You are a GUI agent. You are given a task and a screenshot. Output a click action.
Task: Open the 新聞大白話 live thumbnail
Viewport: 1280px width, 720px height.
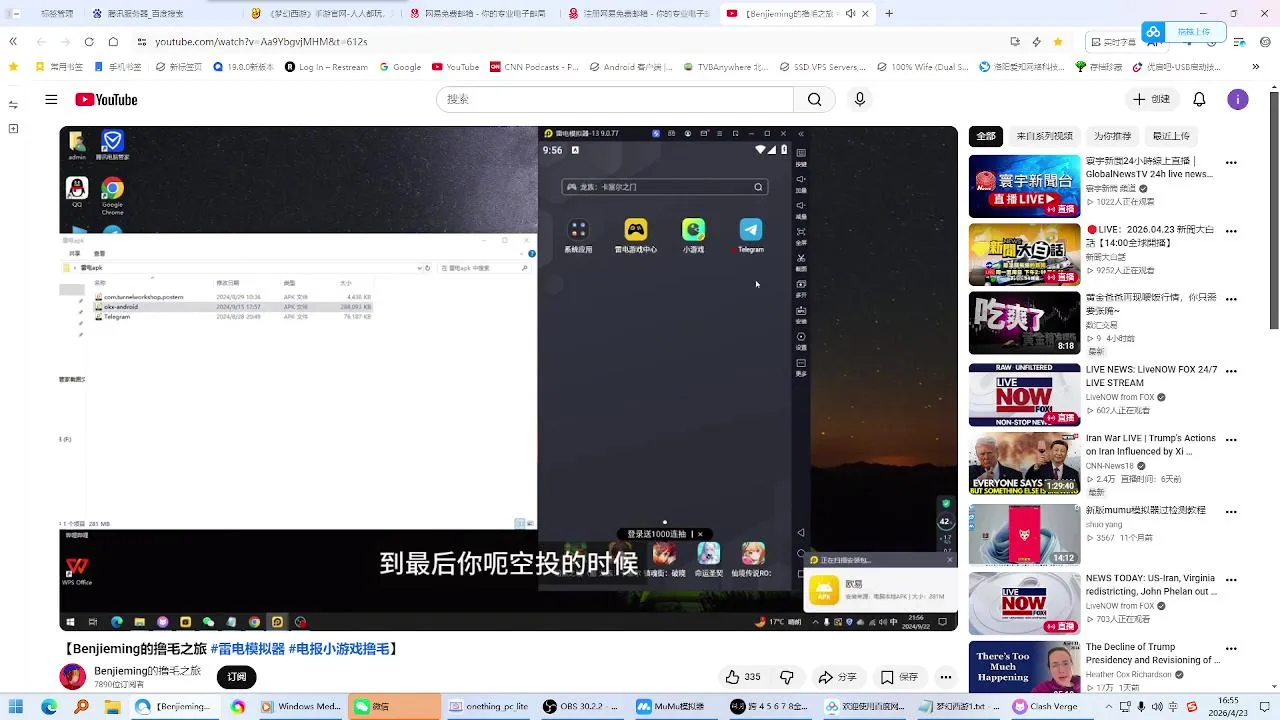click(1024, 255)
